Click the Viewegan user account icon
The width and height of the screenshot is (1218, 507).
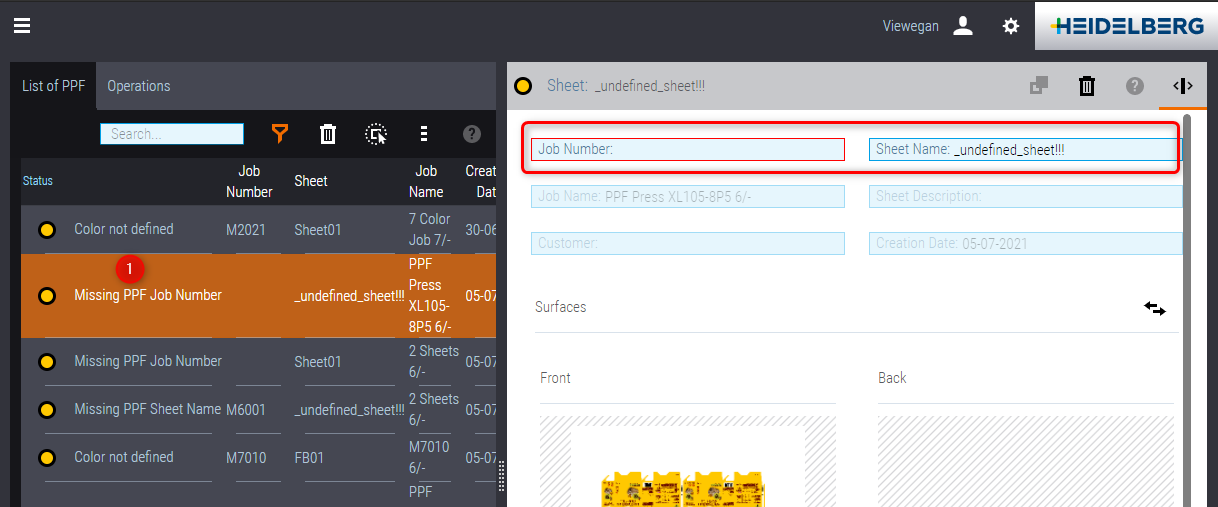pyautogui.click(x=963, y=26)
